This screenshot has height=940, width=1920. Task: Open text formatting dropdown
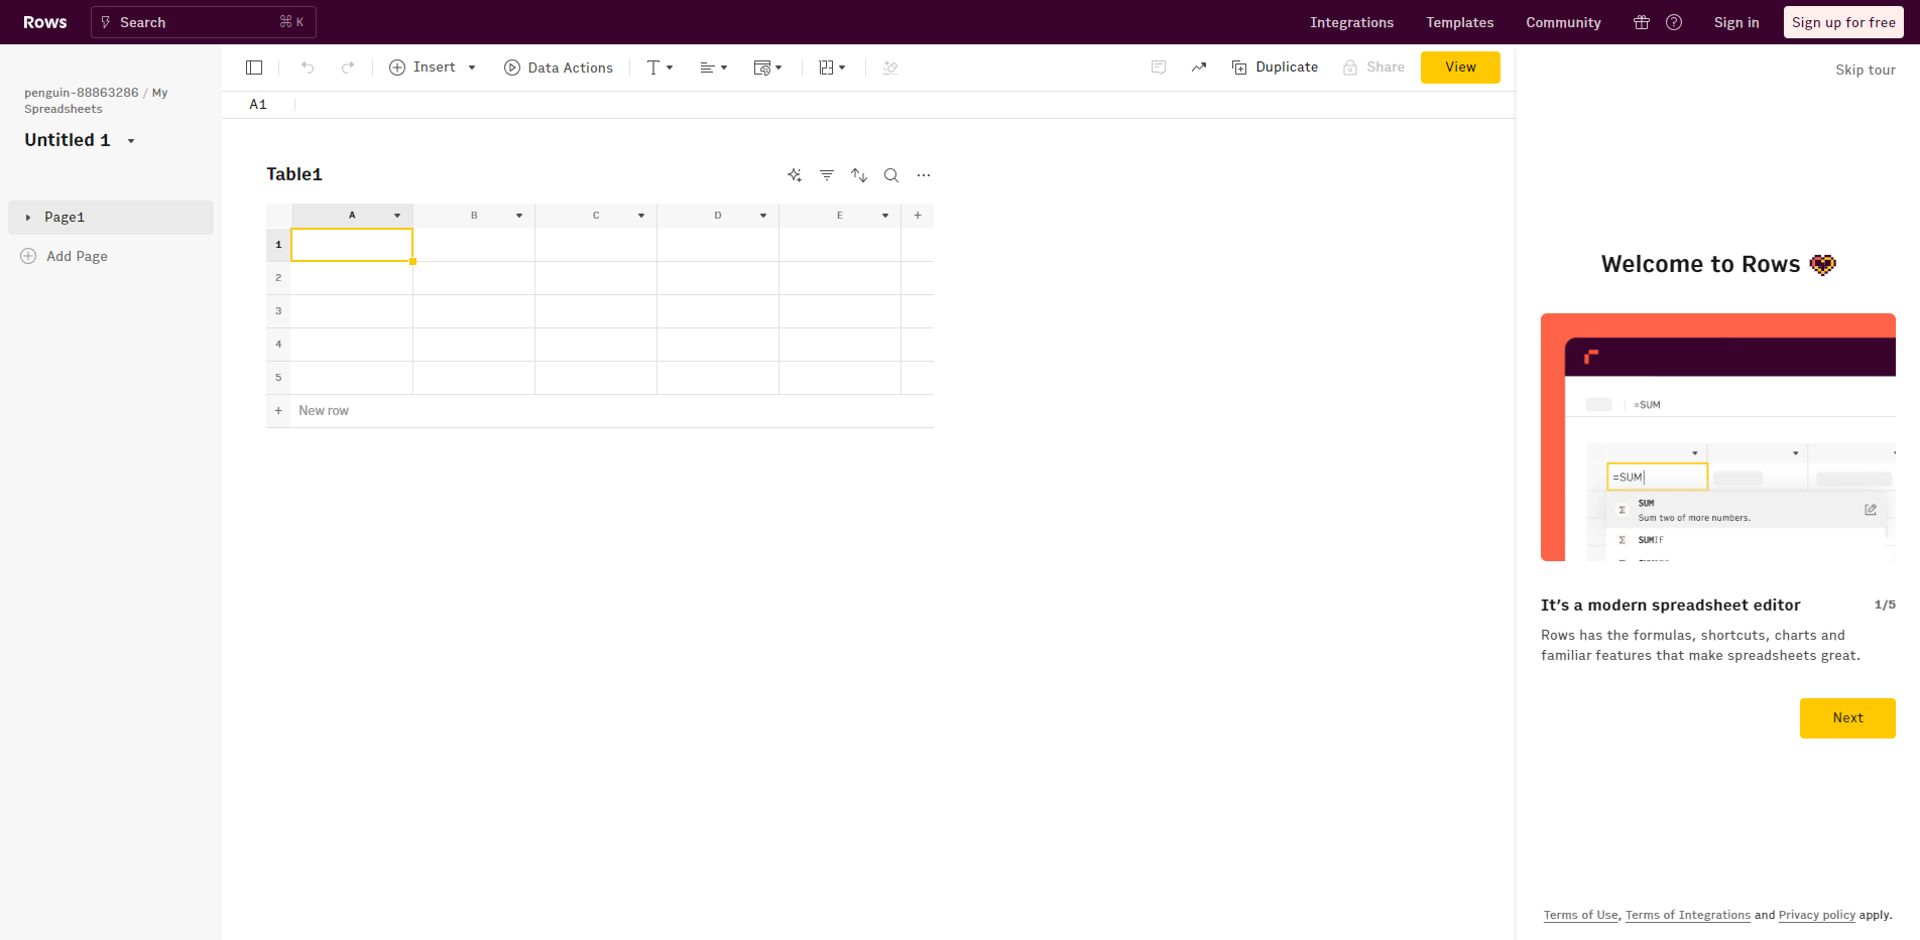coord(659,67)
